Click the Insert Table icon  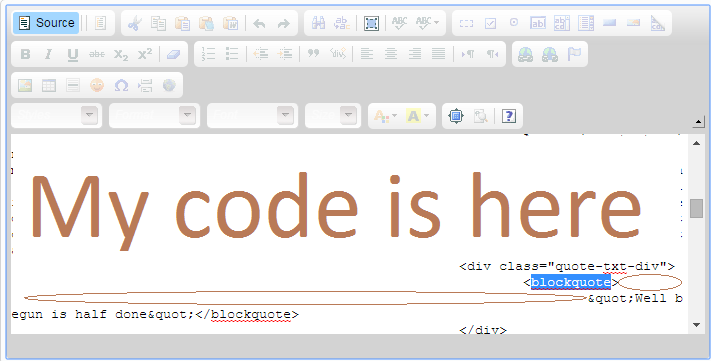(x=49, y=85)
